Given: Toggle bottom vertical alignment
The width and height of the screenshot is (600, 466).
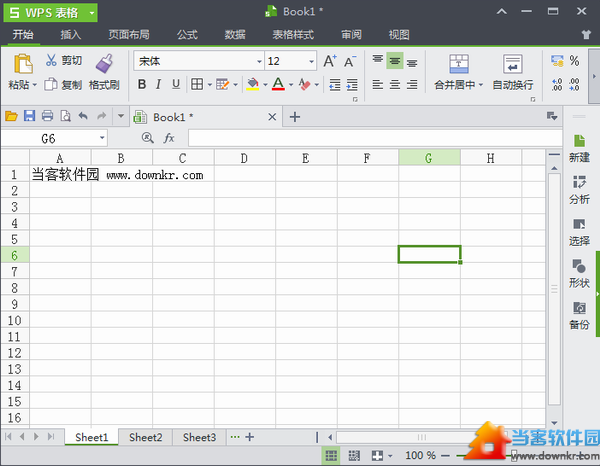Looking at the screenshot, I should [412, 62].
